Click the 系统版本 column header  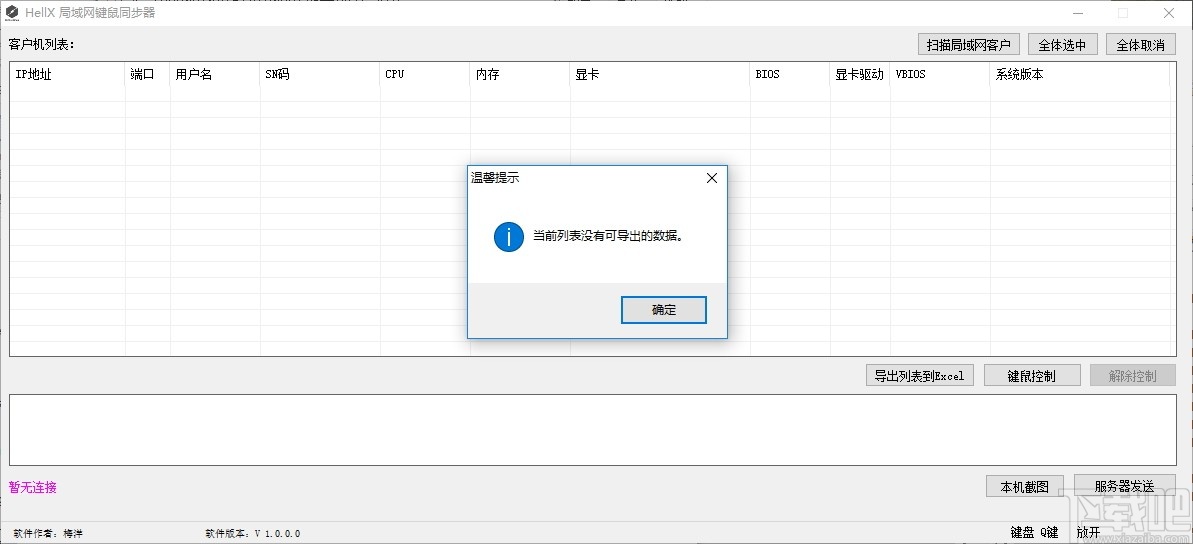1080,75
